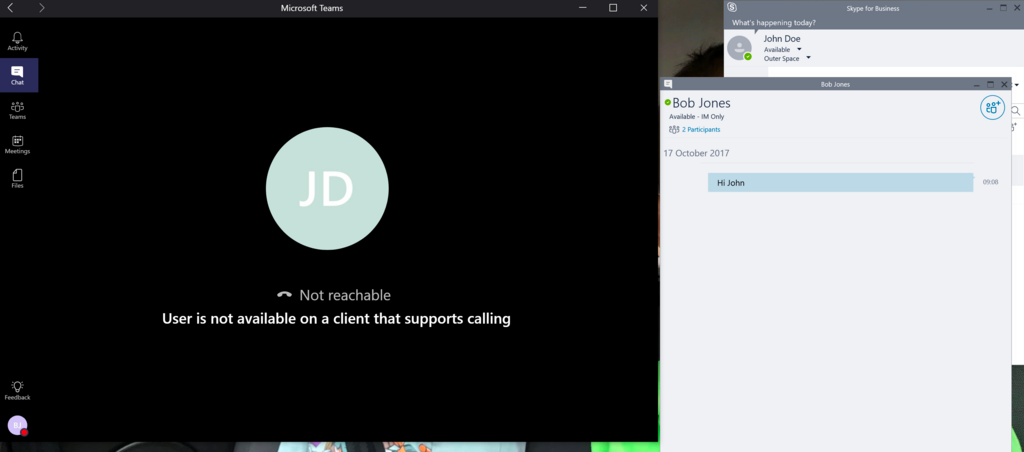The width and height of the screenshot is (1024, 452).
Task: Select the Chat icon in Teams sidebar
Action: click(x=18, y=75)
